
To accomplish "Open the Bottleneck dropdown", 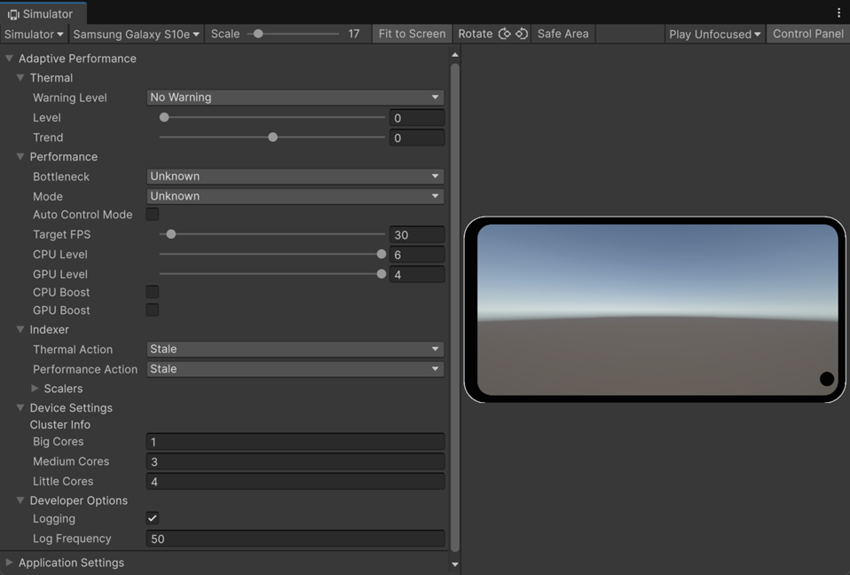I will (294, 177).
